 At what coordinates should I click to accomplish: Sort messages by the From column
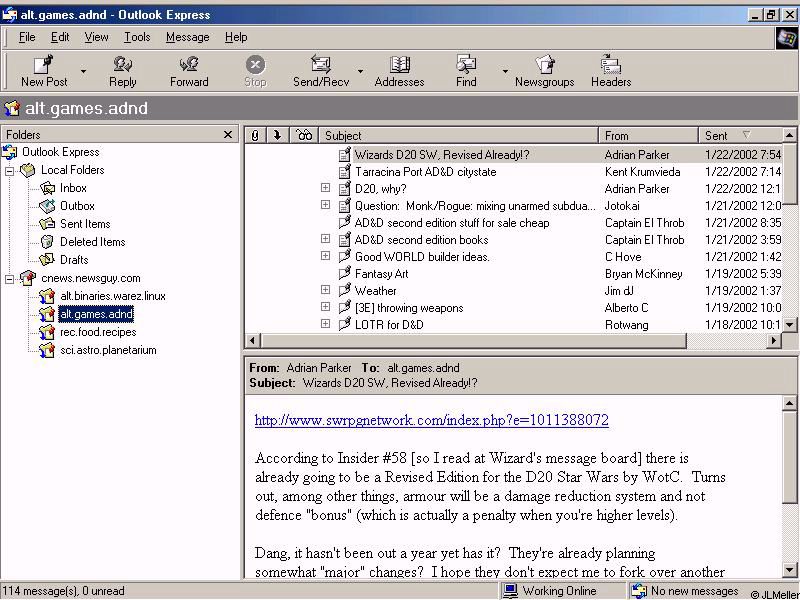tap(647, 135)
